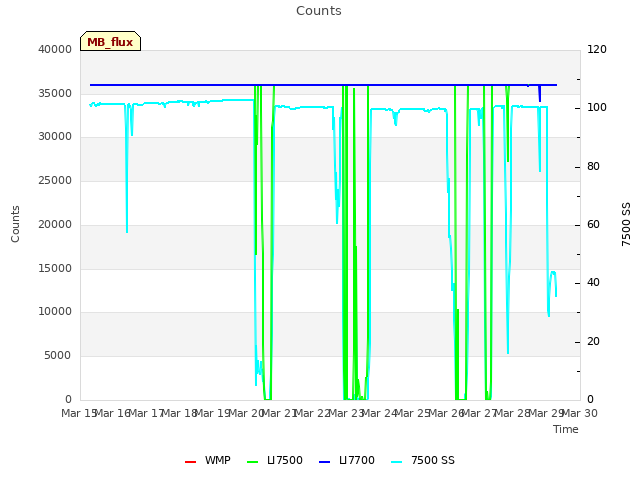Click the cyan 7500 SS legend swatch
The width and height of the screenshot is (640, 480).
[x=397, y=462]
